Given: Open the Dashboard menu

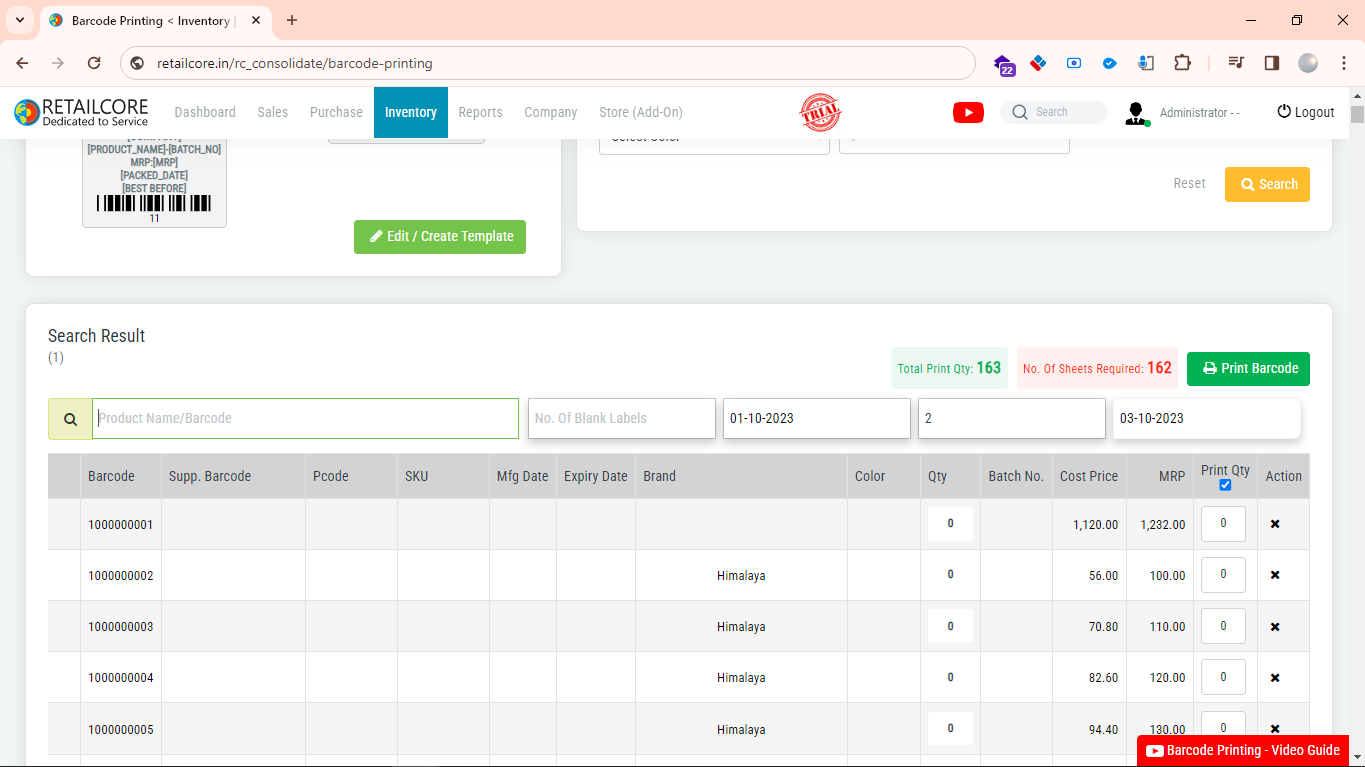Looking at the screenshot, I should [x=205, y=112].
